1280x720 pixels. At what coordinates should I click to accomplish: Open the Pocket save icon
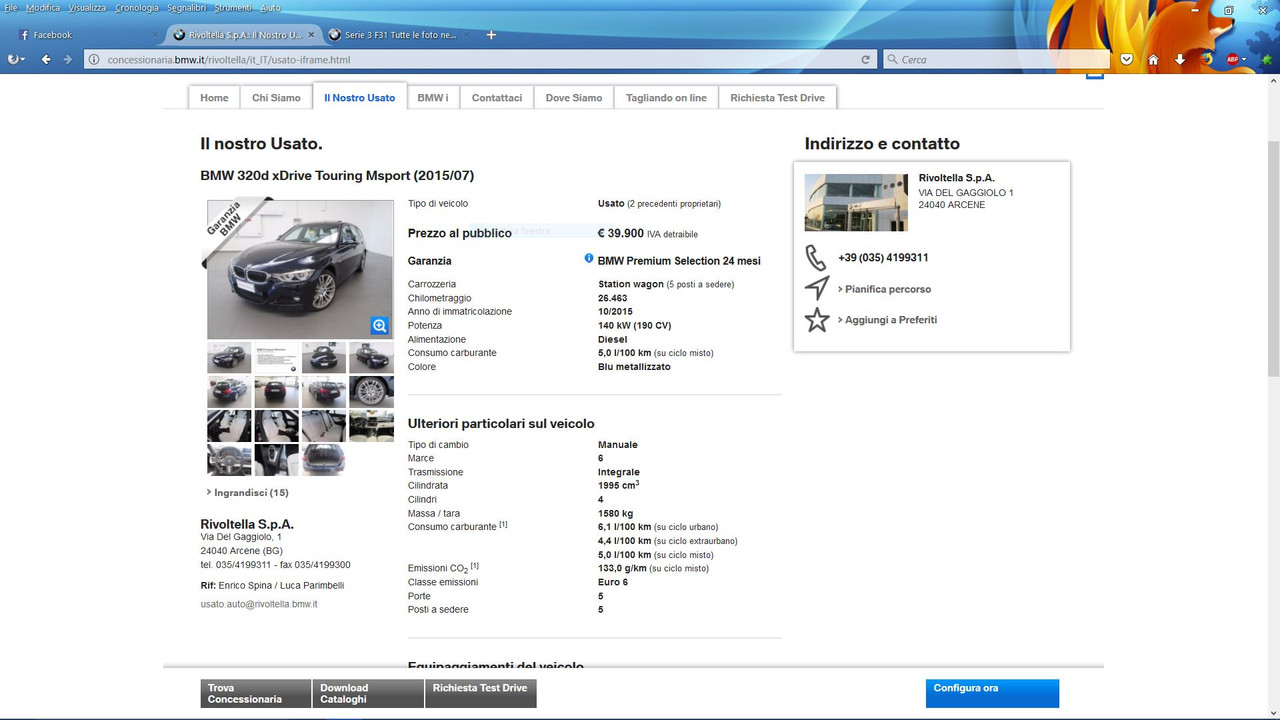click(x=1127, y=60)
